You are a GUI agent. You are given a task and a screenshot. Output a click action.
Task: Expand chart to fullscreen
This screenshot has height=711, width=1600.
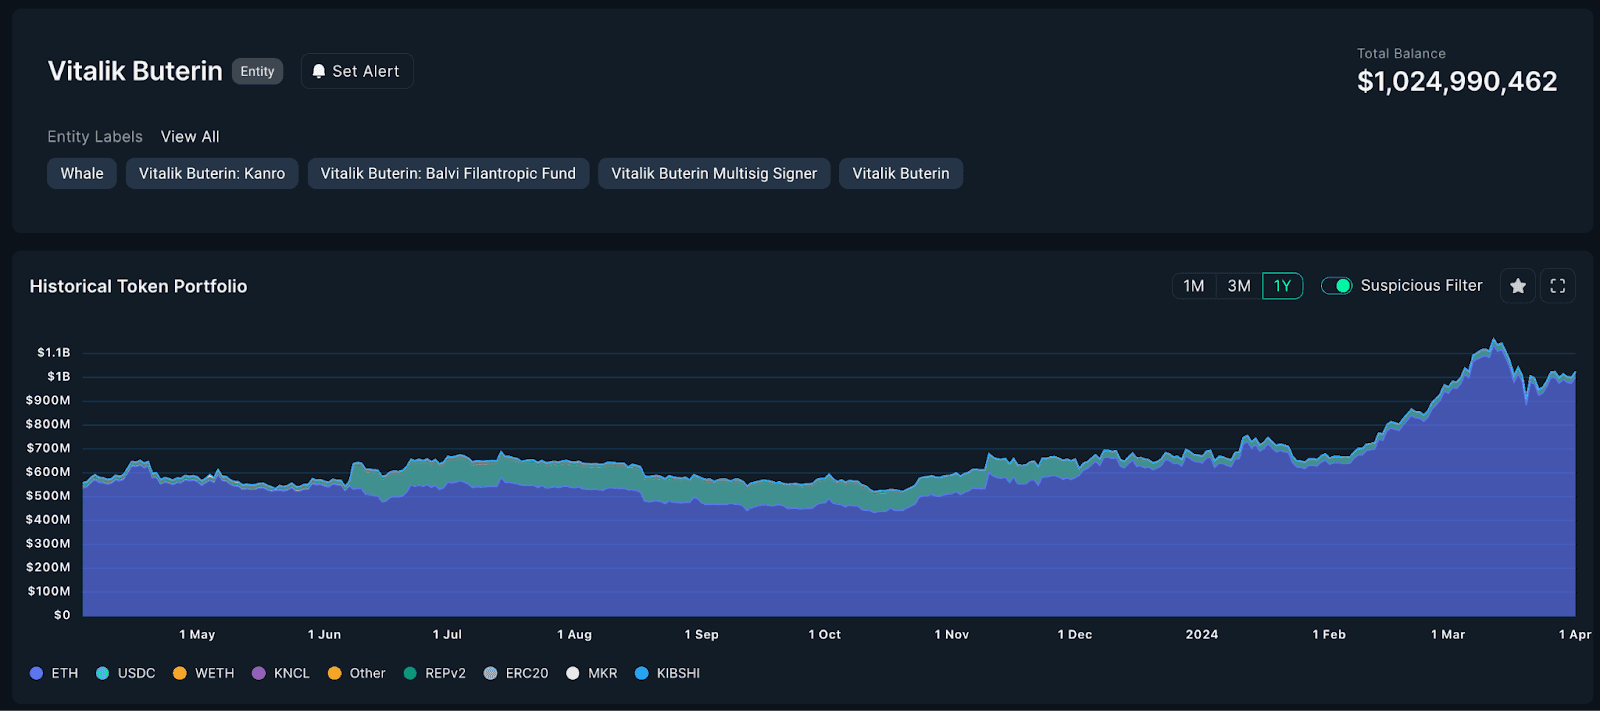pyautogui.click(x=1558, y=286)
